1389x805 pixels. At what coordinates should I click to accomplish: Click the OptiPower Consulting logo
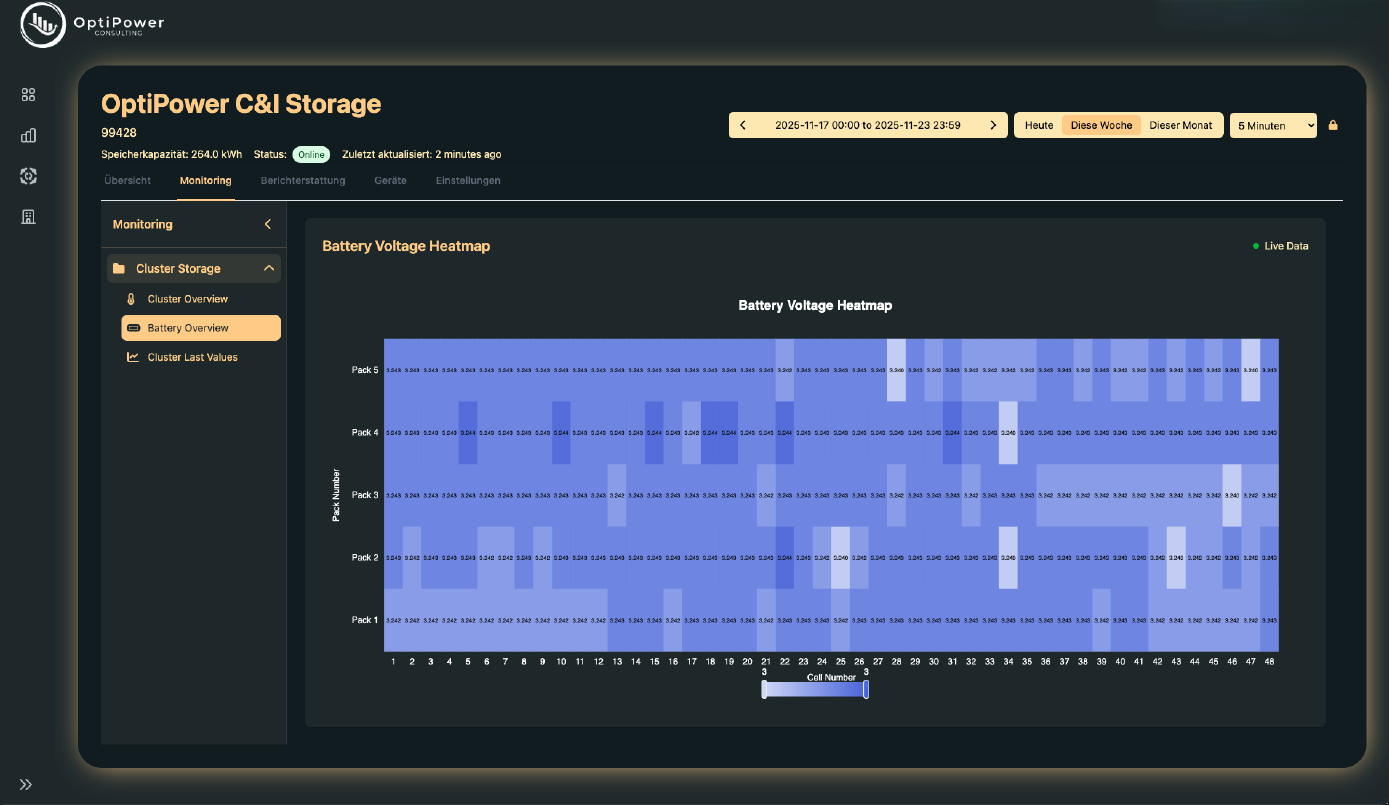93,26
